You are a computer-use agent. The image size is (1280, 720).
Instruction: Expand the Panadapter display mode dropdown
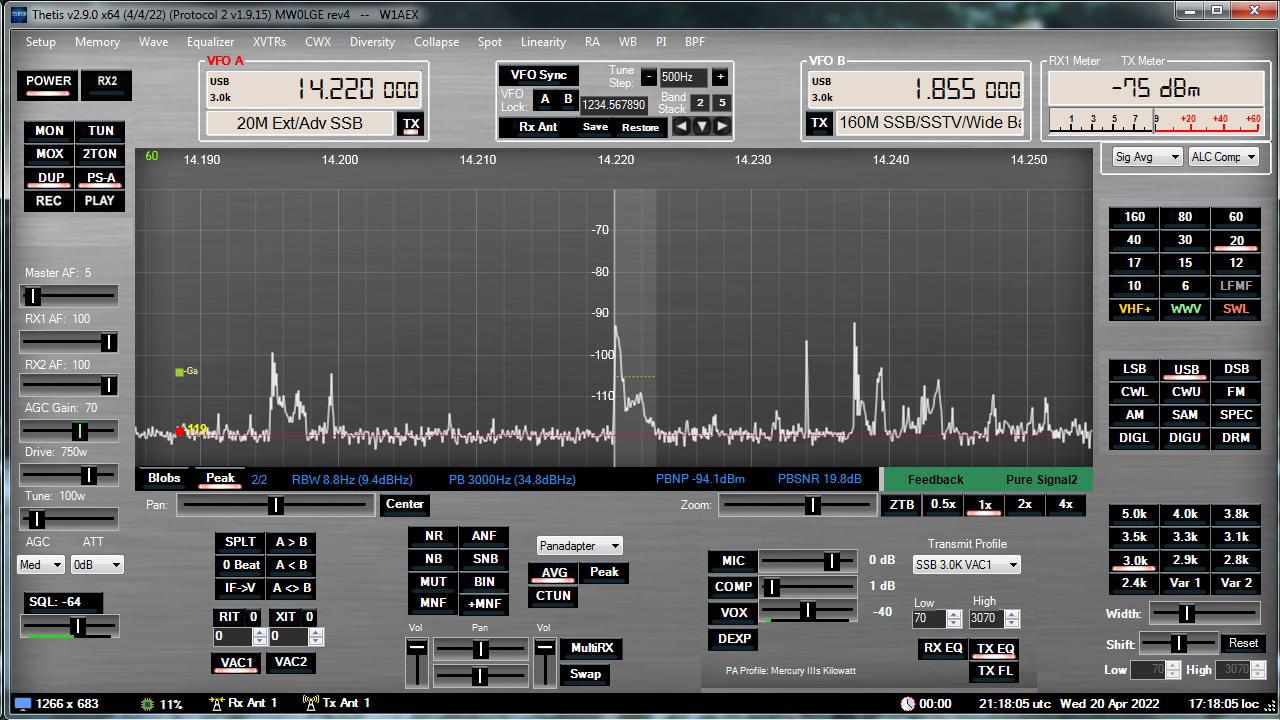[580, 546]
